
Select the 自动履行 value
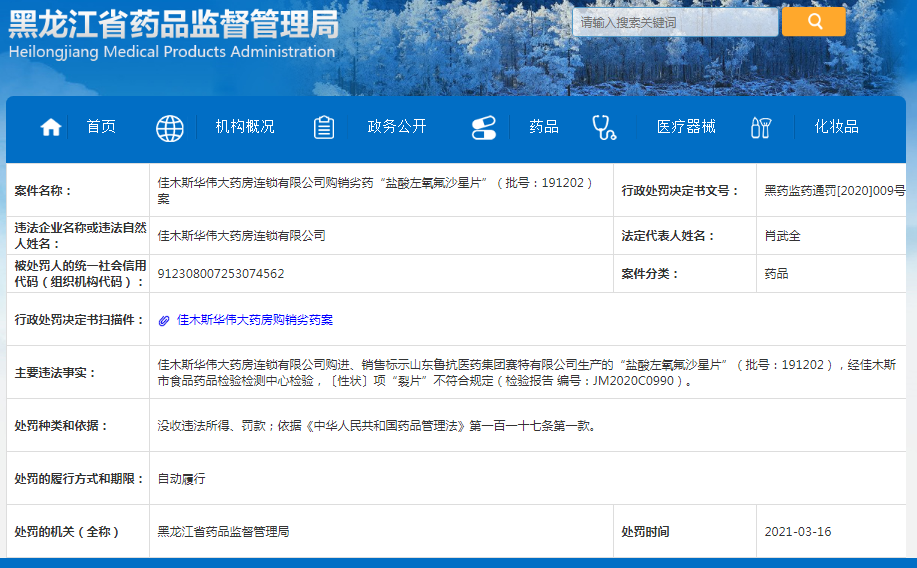coord(181,479)
